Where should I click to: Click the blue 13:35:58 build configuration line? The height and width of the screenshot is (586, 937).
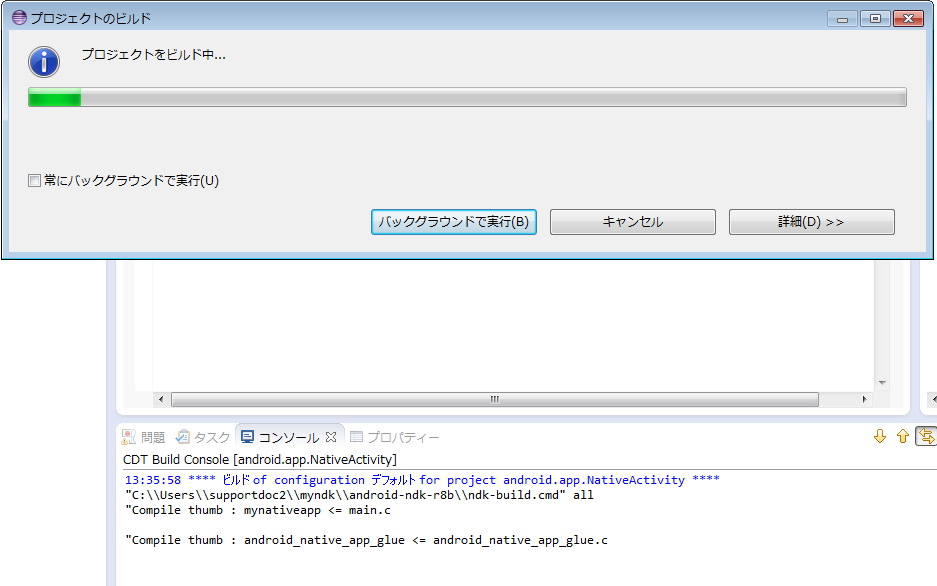pos(422,480)
